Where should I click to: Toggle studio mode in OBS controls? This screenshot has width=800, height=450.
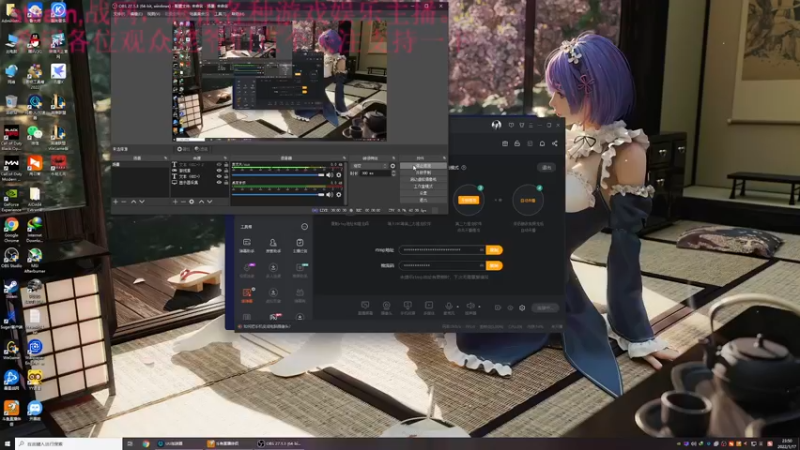[x=423, y=186]
